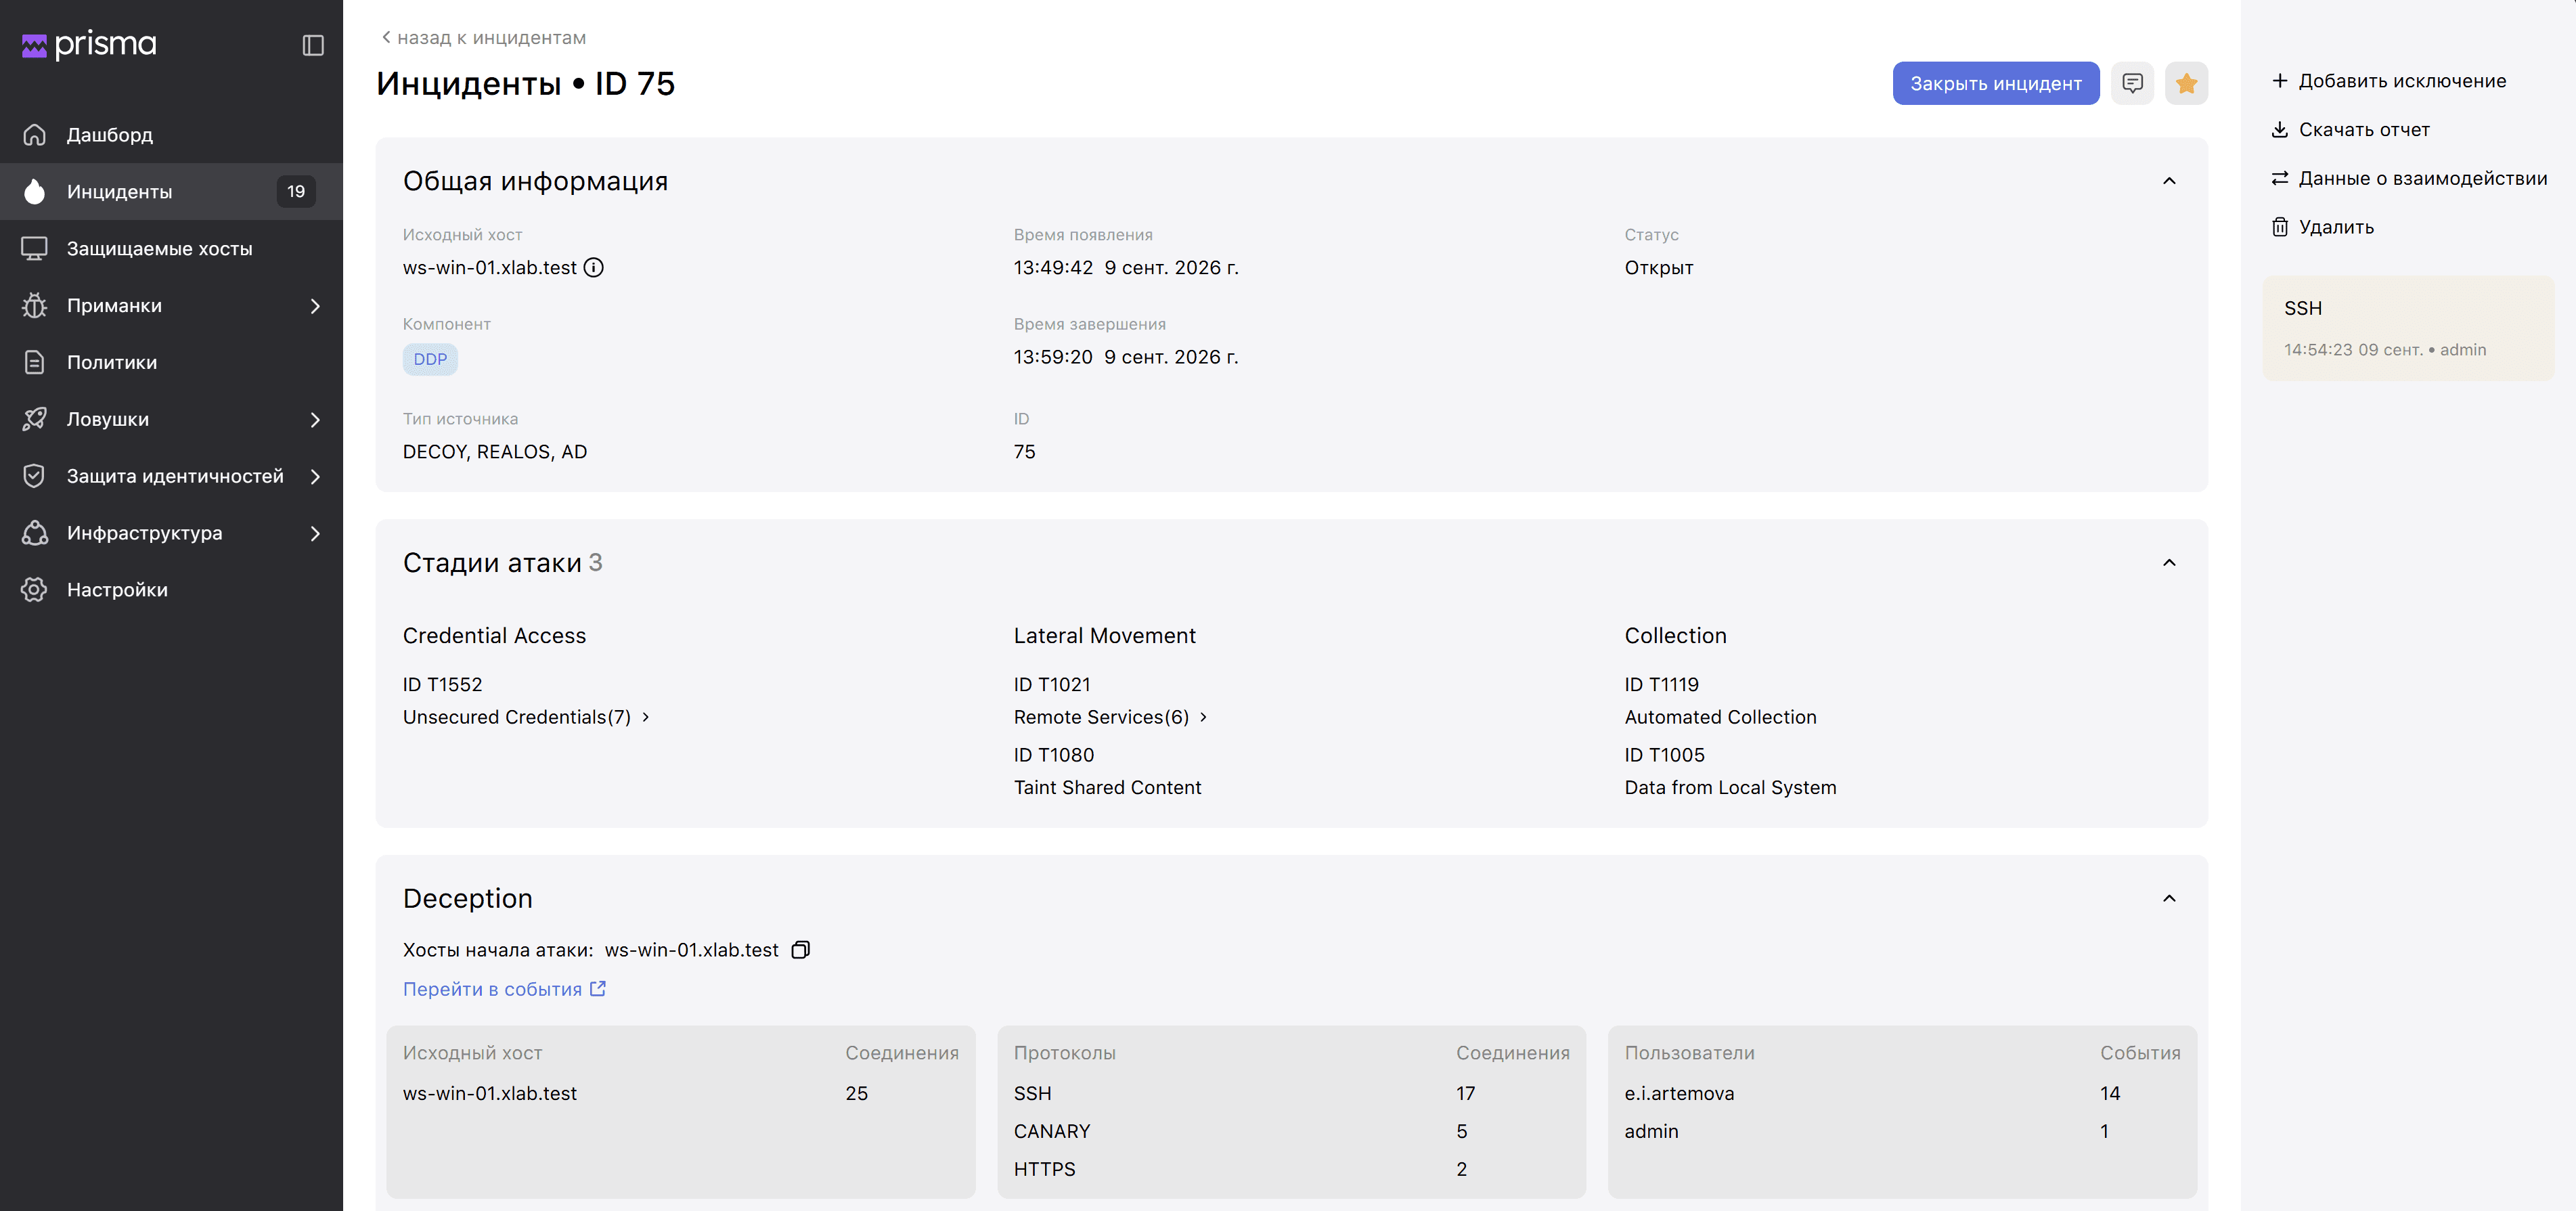Collapse the sidebar using the panel icon
This screenshot has width=2576, height=1211.
click(x=313, y=45)
